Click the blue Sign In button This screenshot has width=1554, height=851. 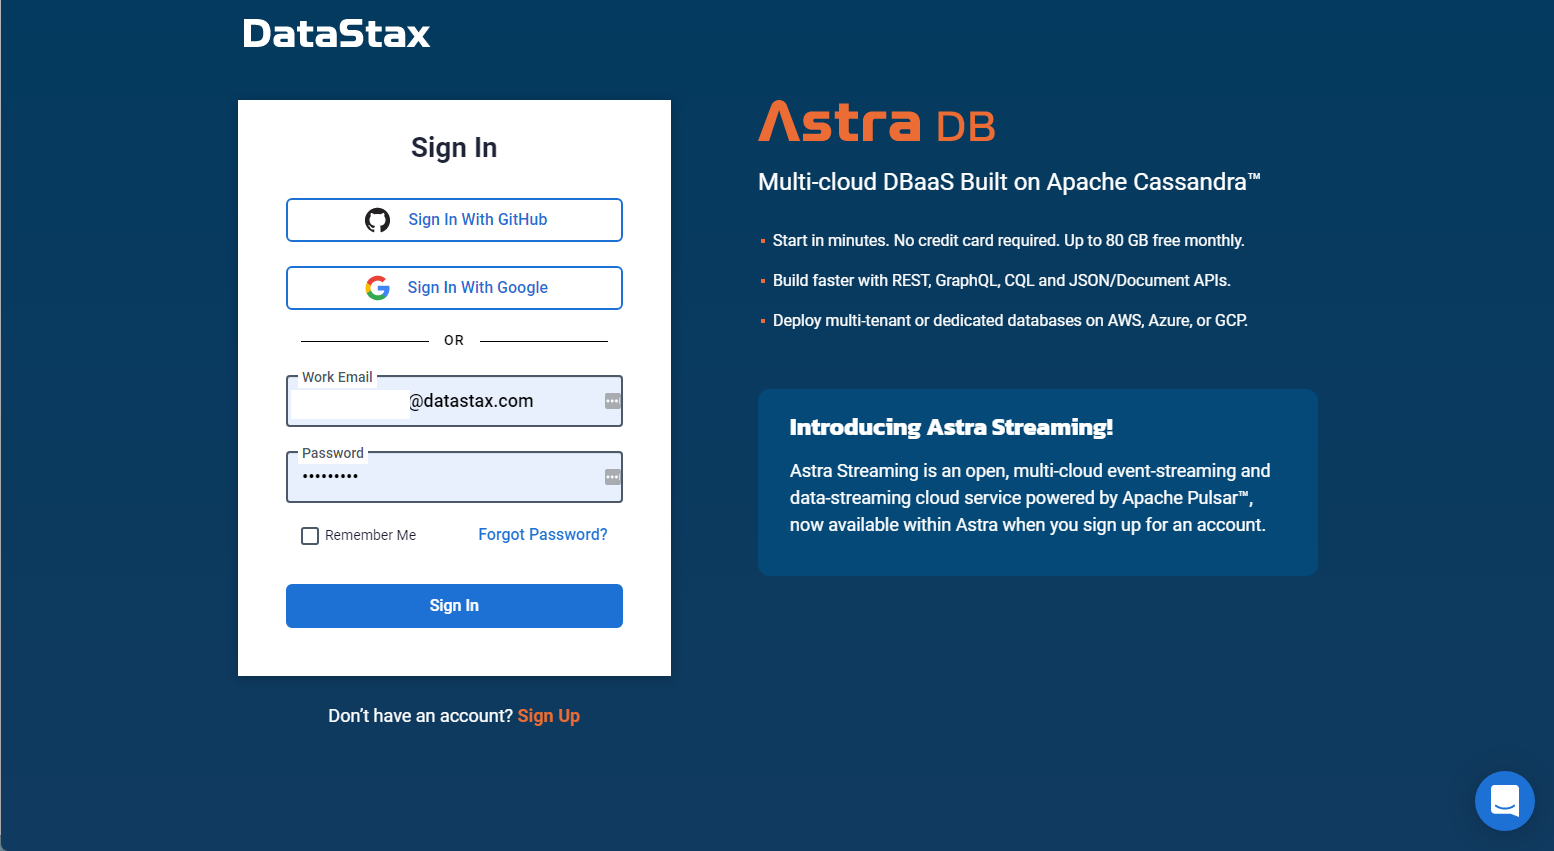coord(454,606)
